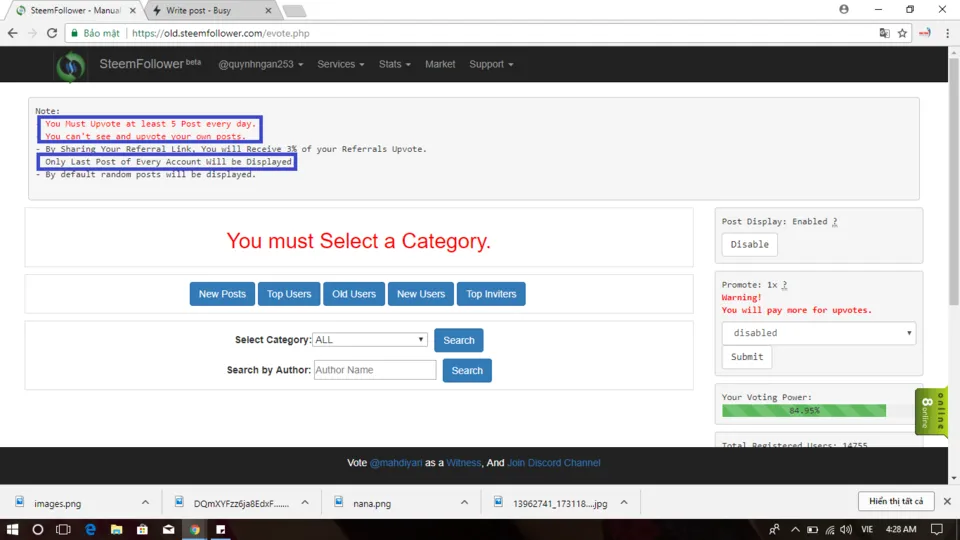Click the browser address bar URL

point(220,33)
